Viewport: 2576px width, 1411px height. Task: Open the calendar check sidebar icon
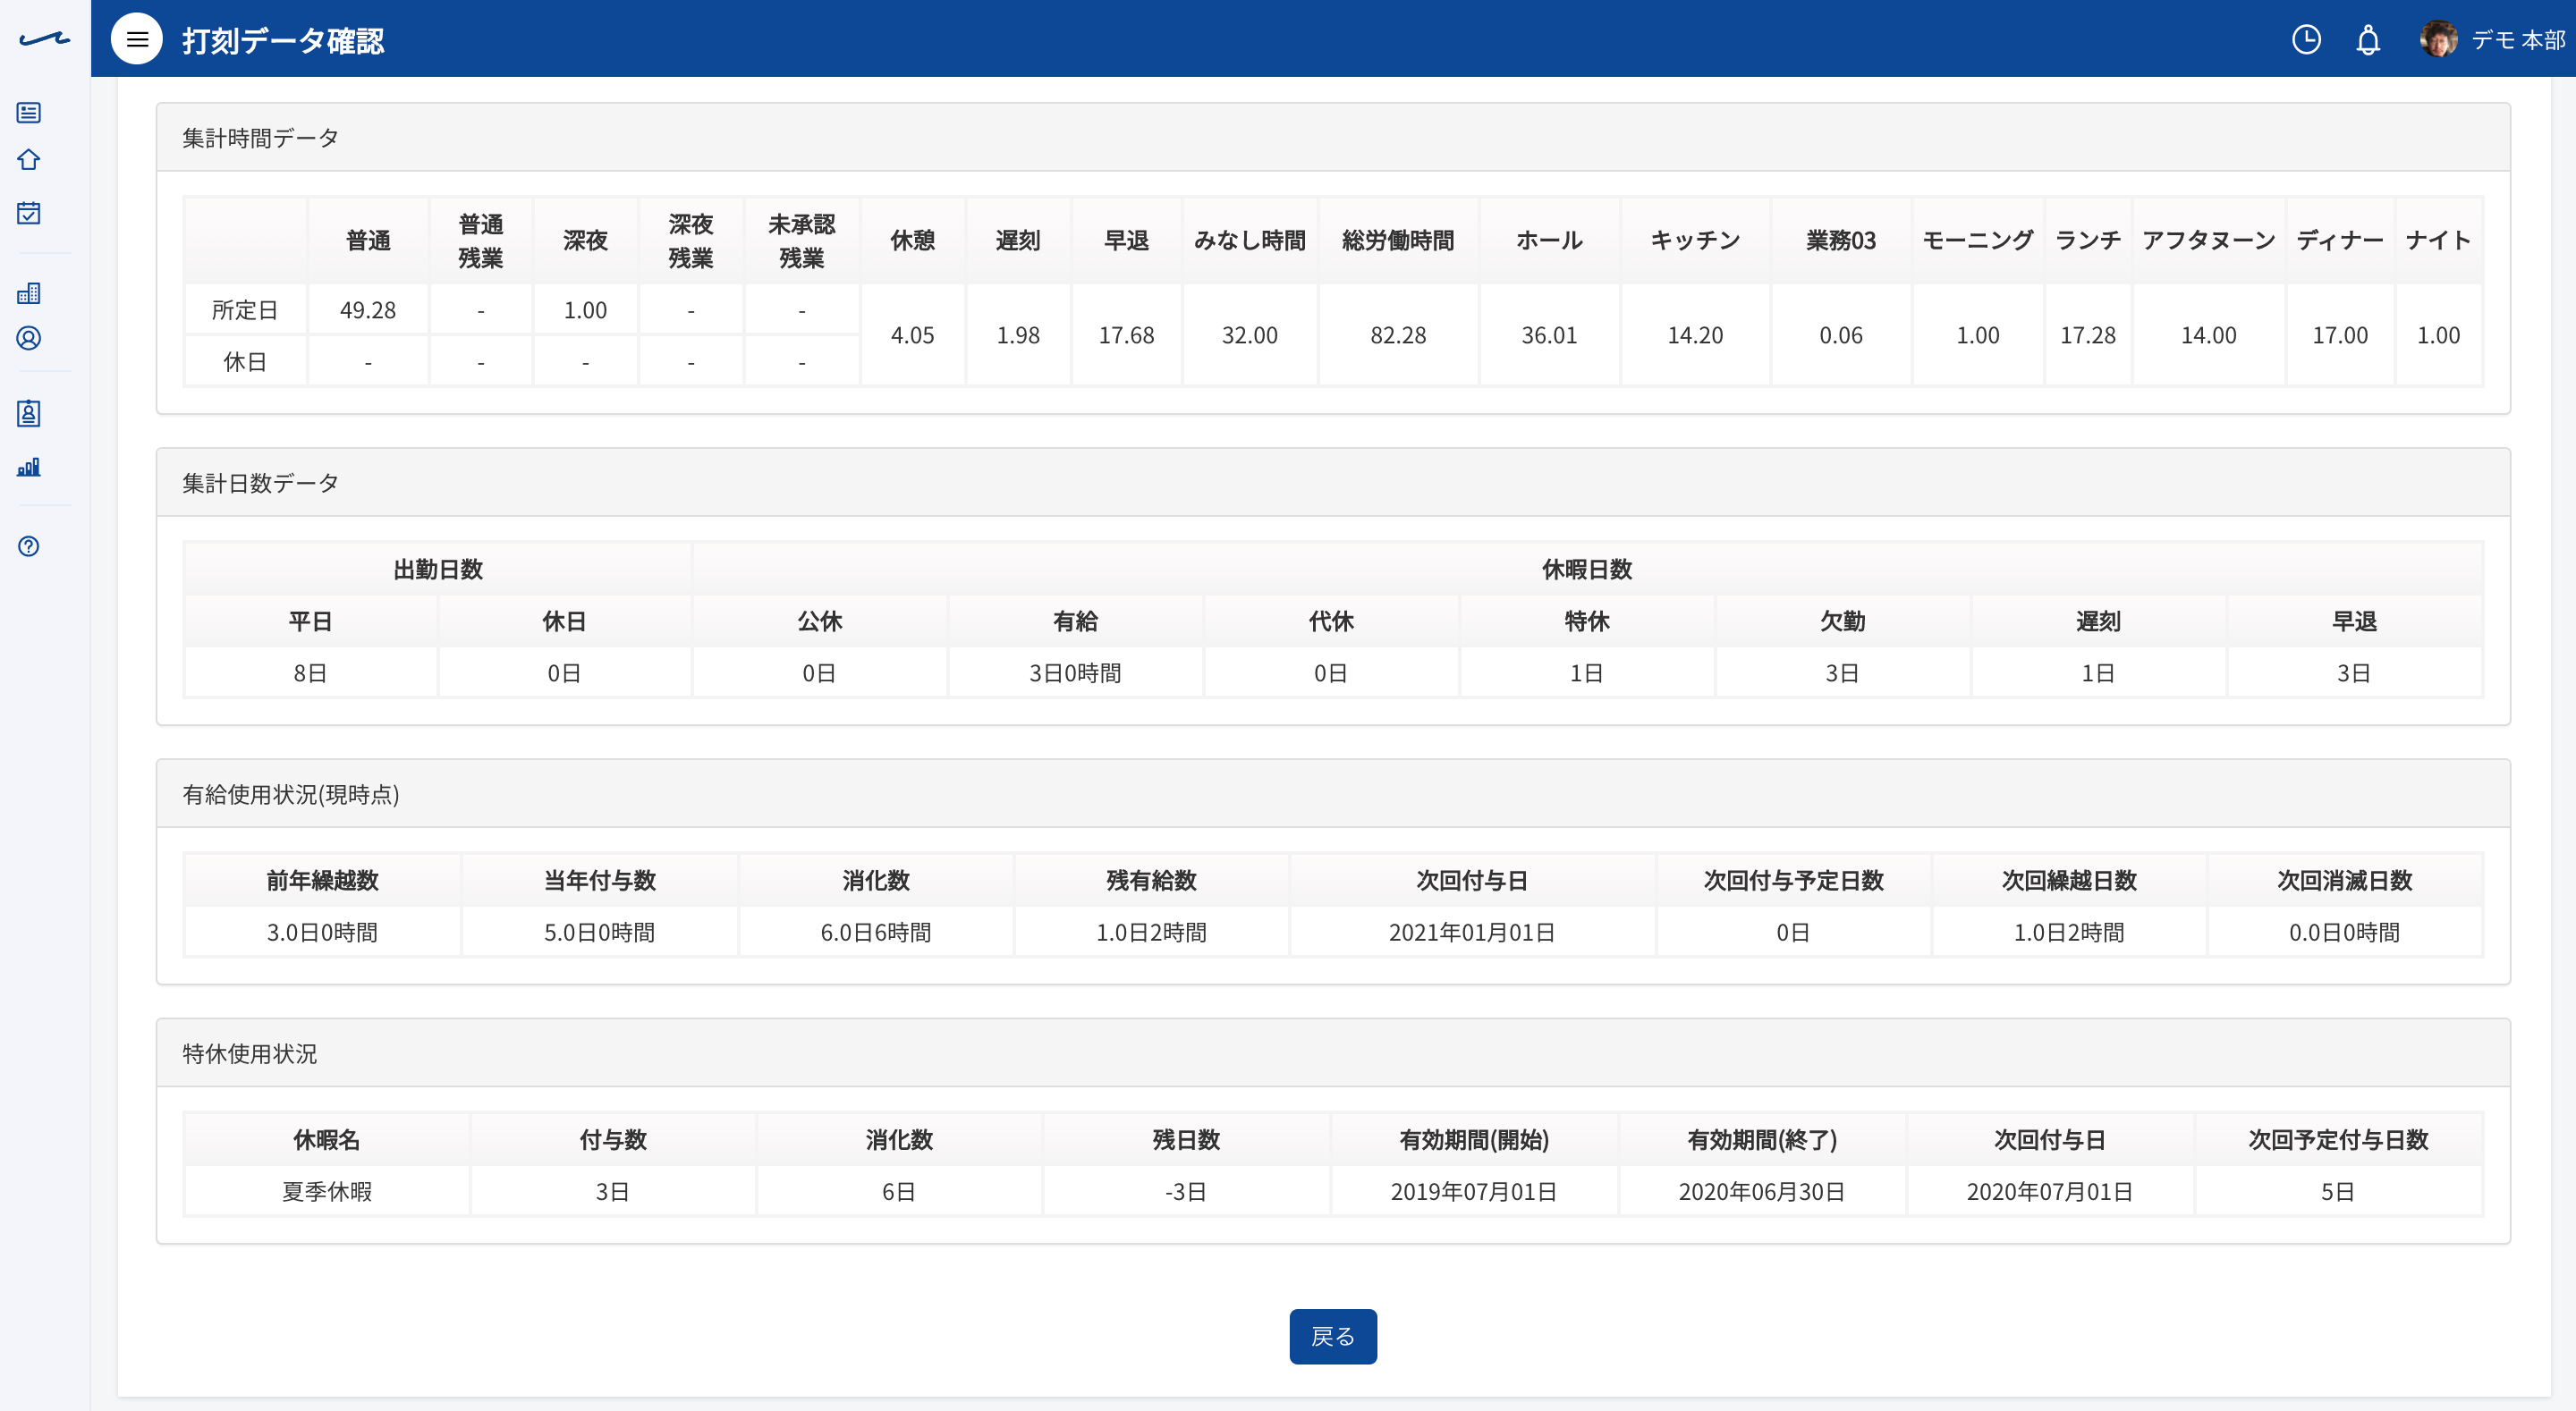(29, 213)
